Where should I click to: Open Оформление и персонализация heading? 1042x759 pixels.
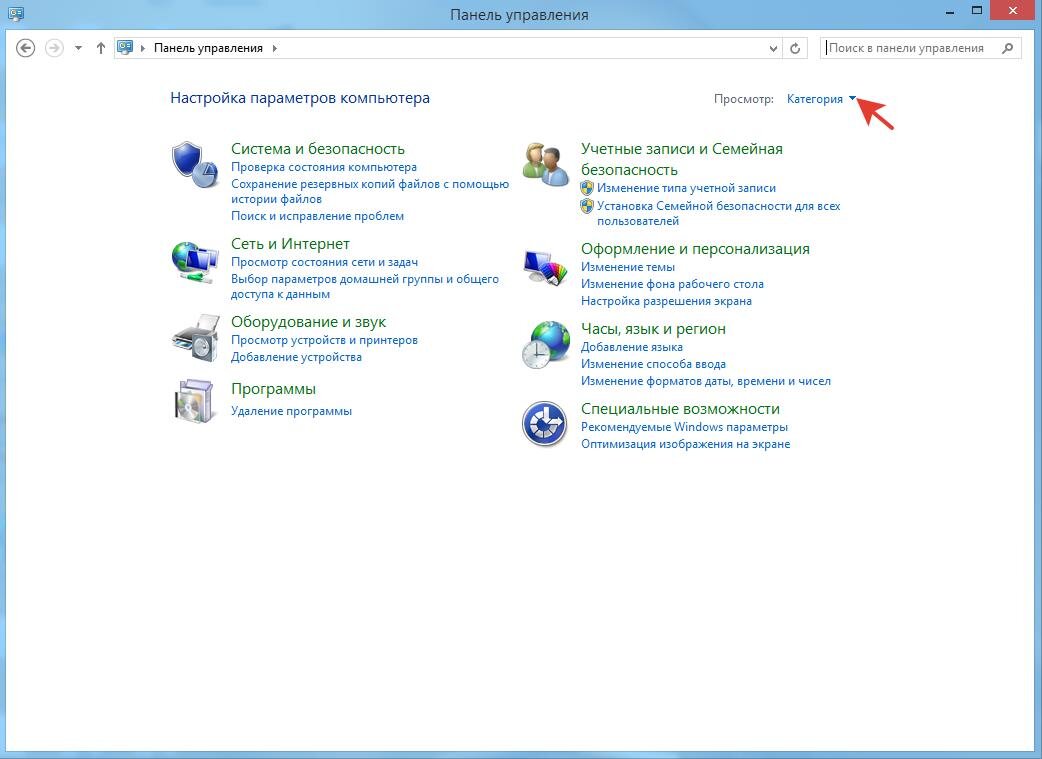(x=695, y=249)
